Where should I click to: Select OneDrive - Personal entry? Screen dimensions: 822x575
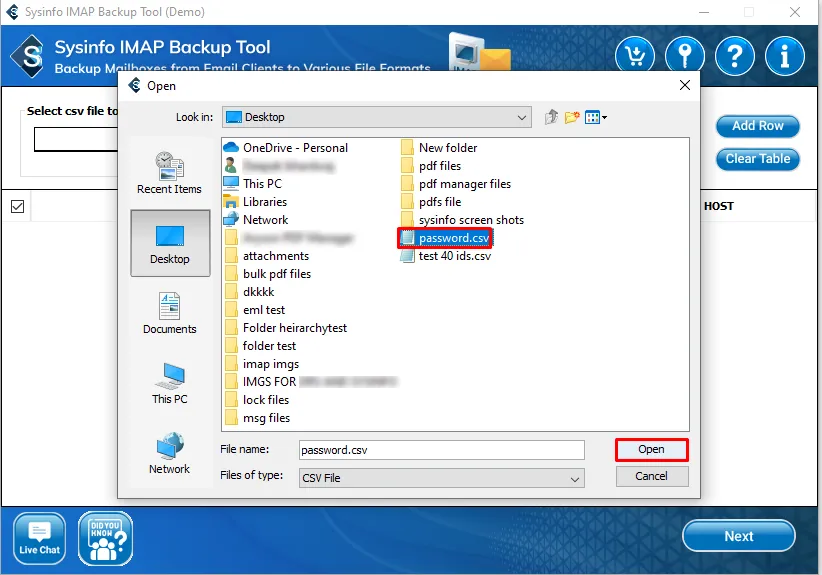point(286,148)
